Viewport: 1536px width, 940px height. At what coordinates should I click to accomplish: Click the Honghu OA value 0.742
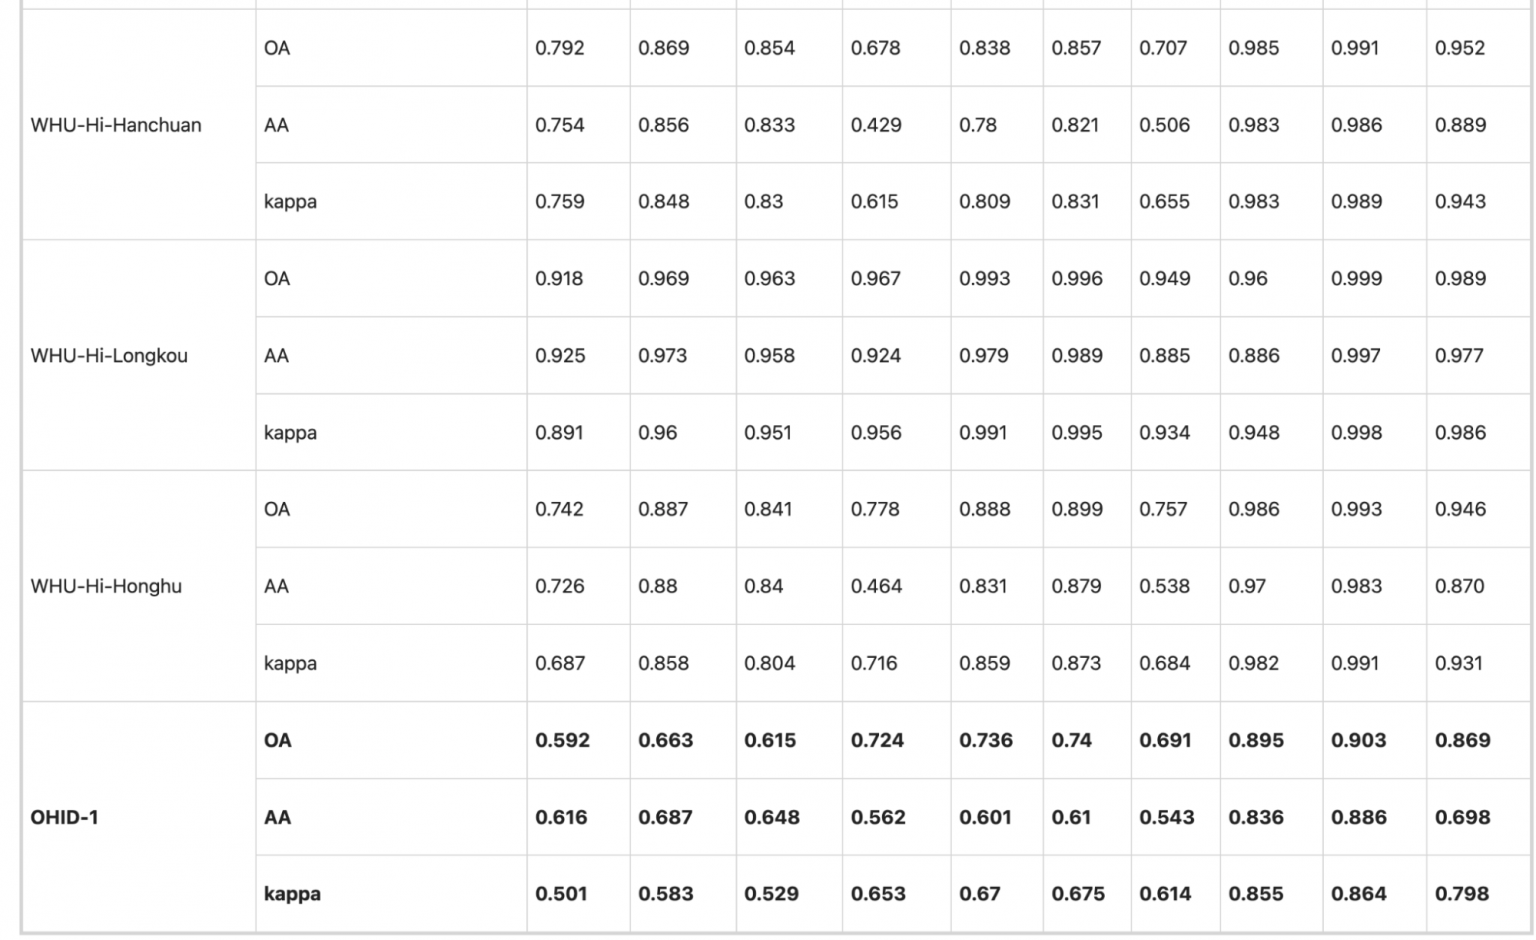coord(560,510)
